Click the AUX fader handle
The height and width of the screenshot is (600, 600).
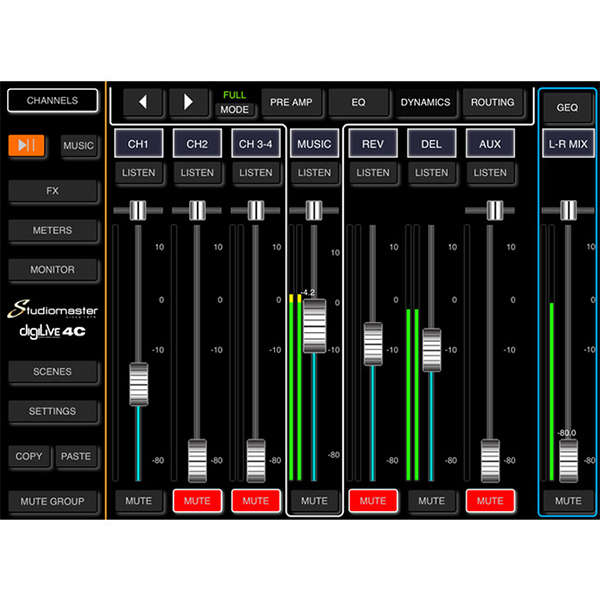pyautogui.click(x=490, y=461)
